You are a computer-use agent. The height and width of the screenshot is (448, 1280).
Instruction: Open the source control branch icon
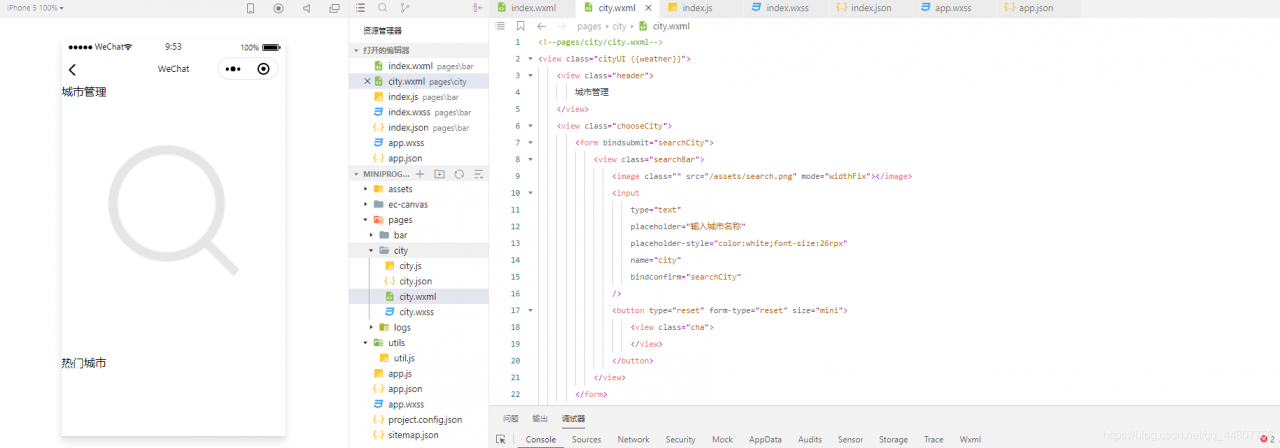coord(405,8)
